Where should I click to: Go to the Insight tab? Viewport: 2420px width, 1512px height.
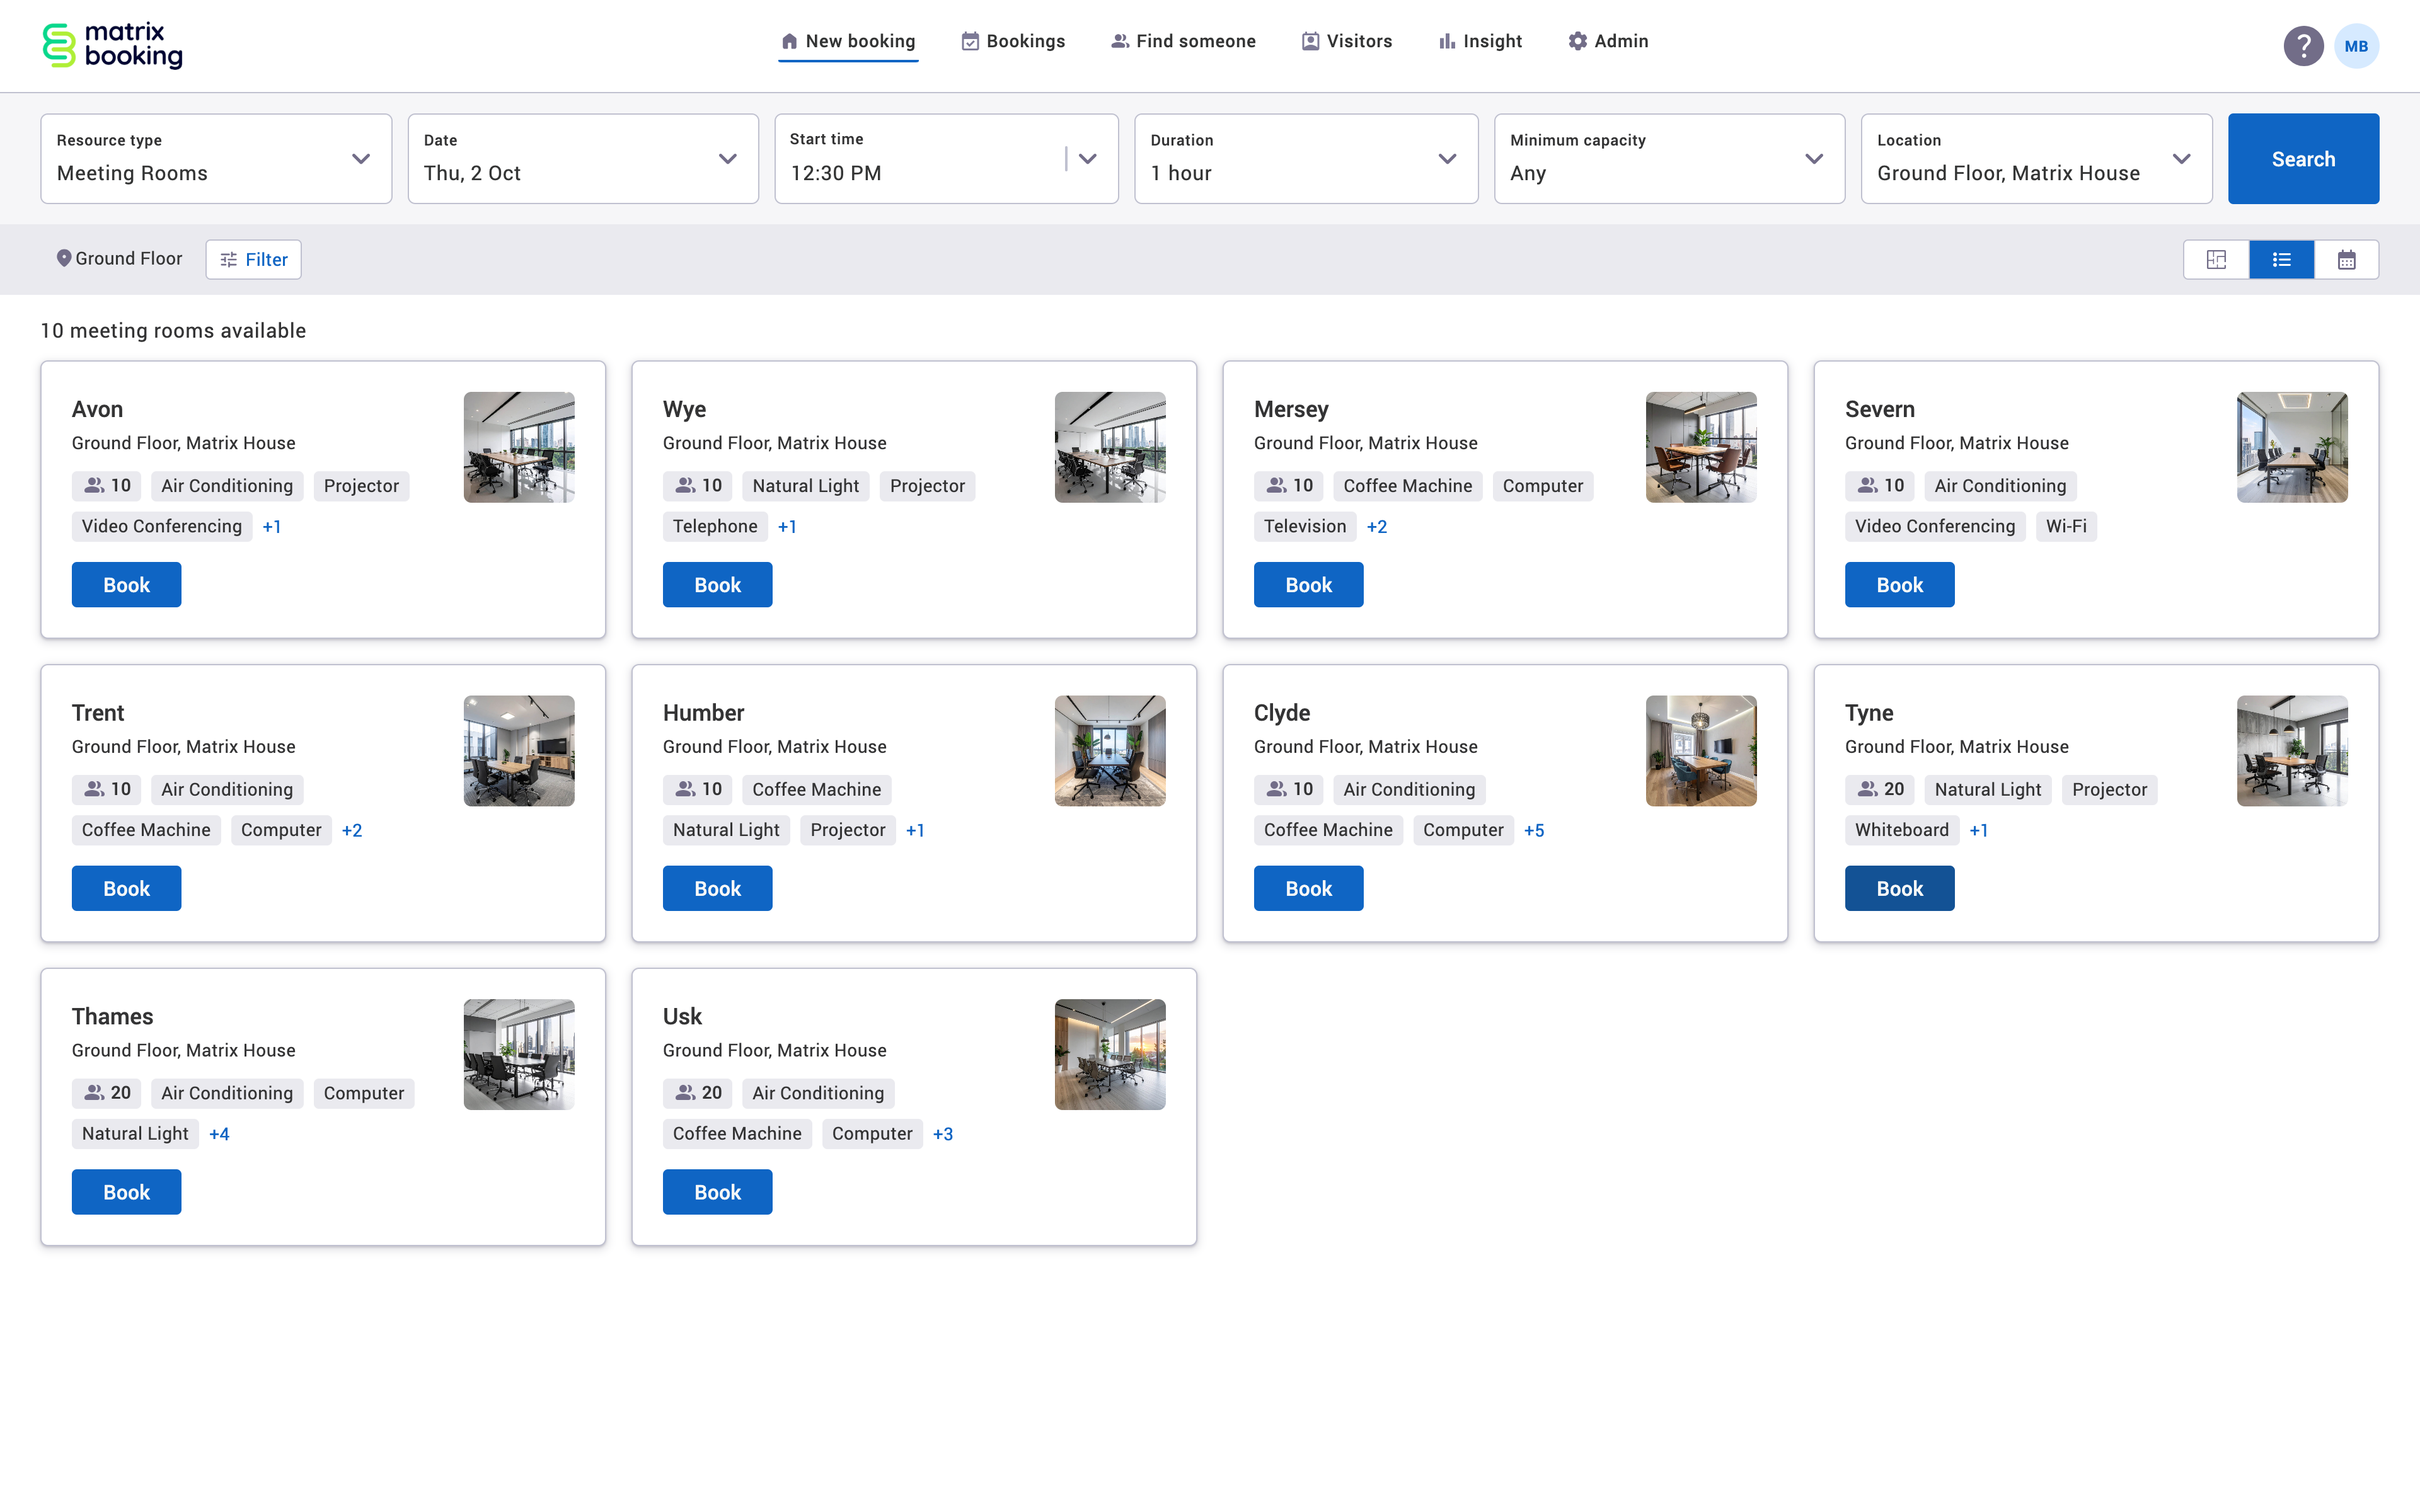tap(1480, 41)
